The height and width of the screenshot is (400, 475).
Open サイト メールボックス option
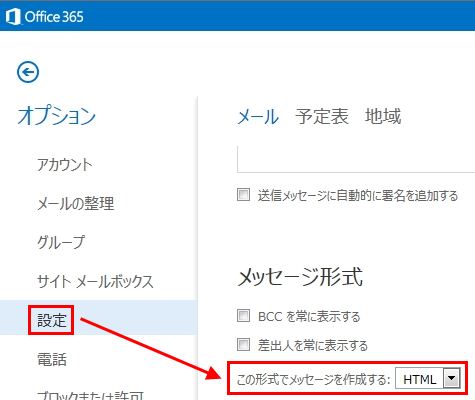(95, 281)
